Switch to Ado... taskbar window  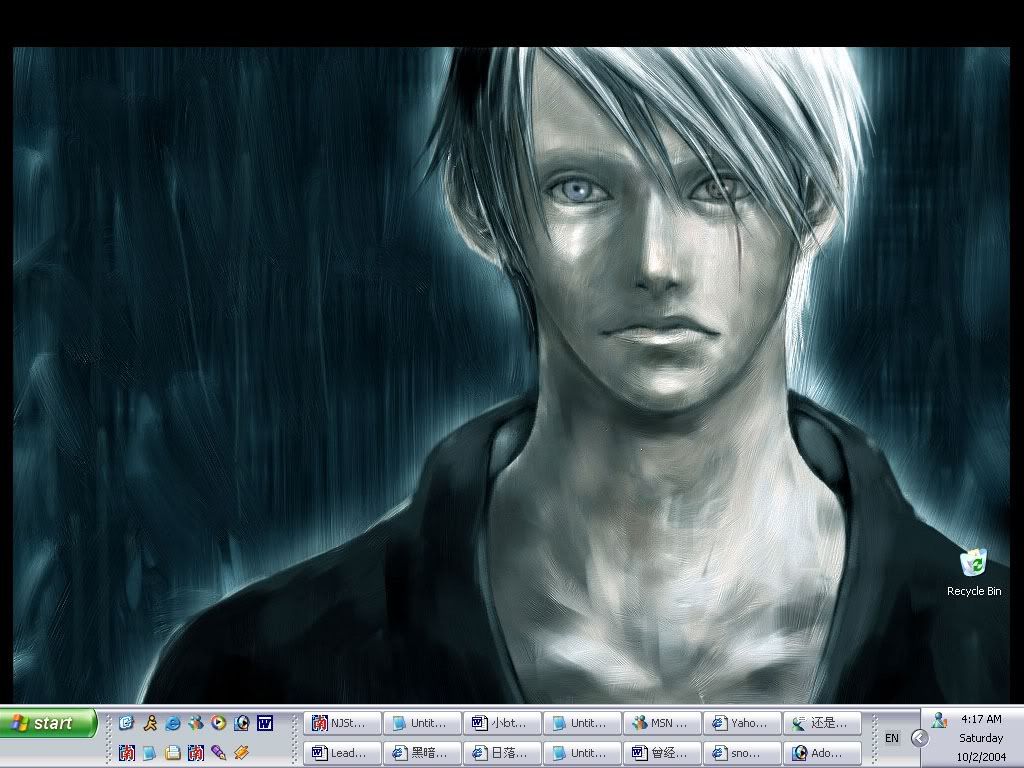point(822,753)
